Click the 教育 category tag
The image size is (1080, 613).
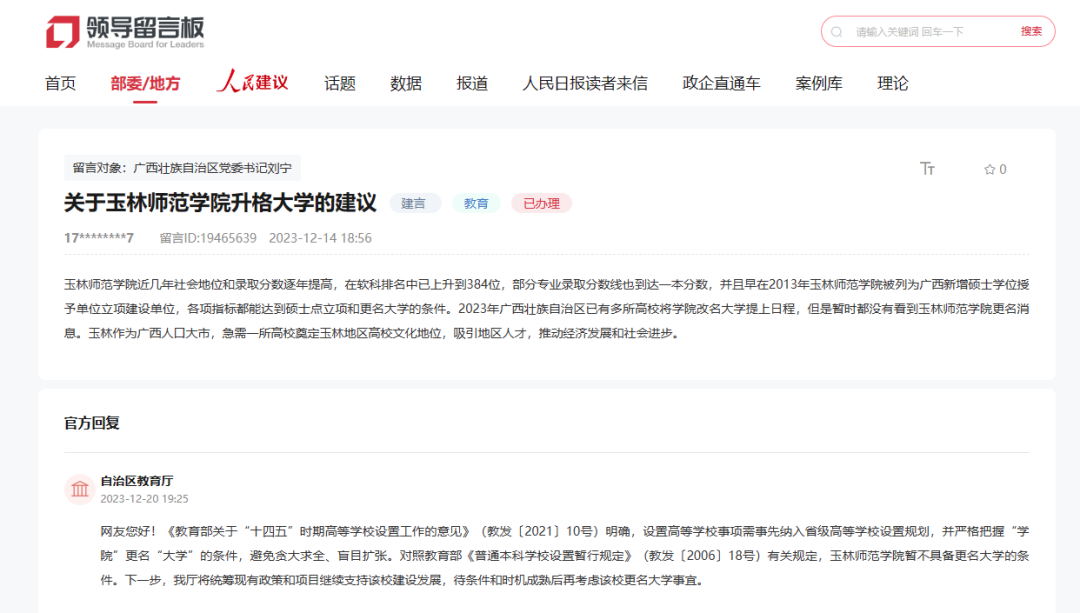pos(476,203)
